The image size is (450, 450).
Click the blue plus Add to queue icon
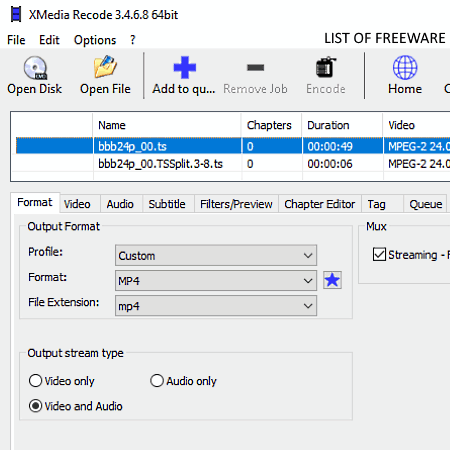pos(185,67)
